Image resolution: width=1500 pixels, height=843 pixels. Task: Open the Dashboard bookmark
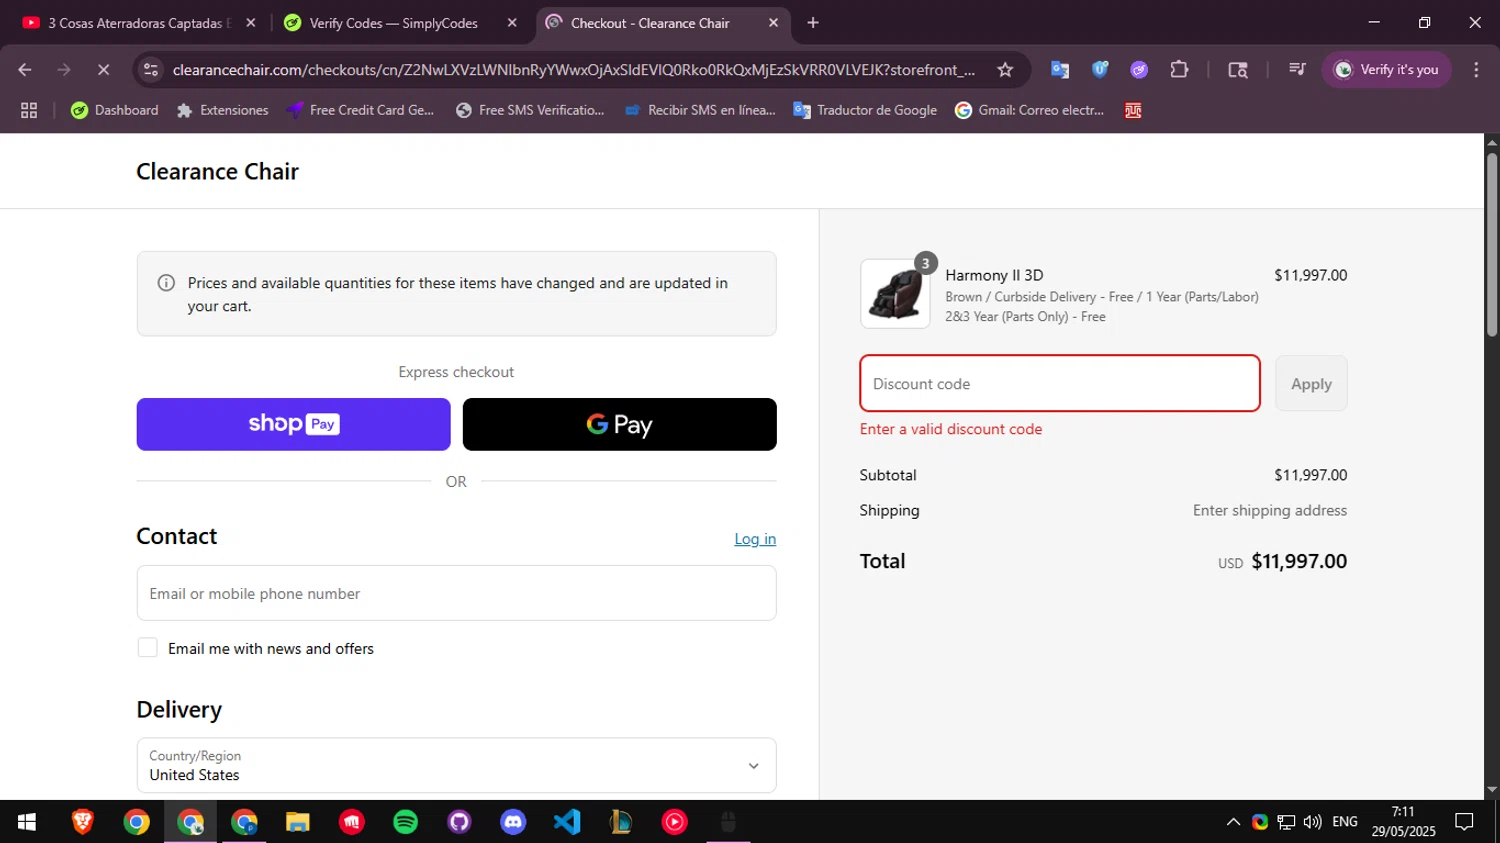click(x=114, y=110)
